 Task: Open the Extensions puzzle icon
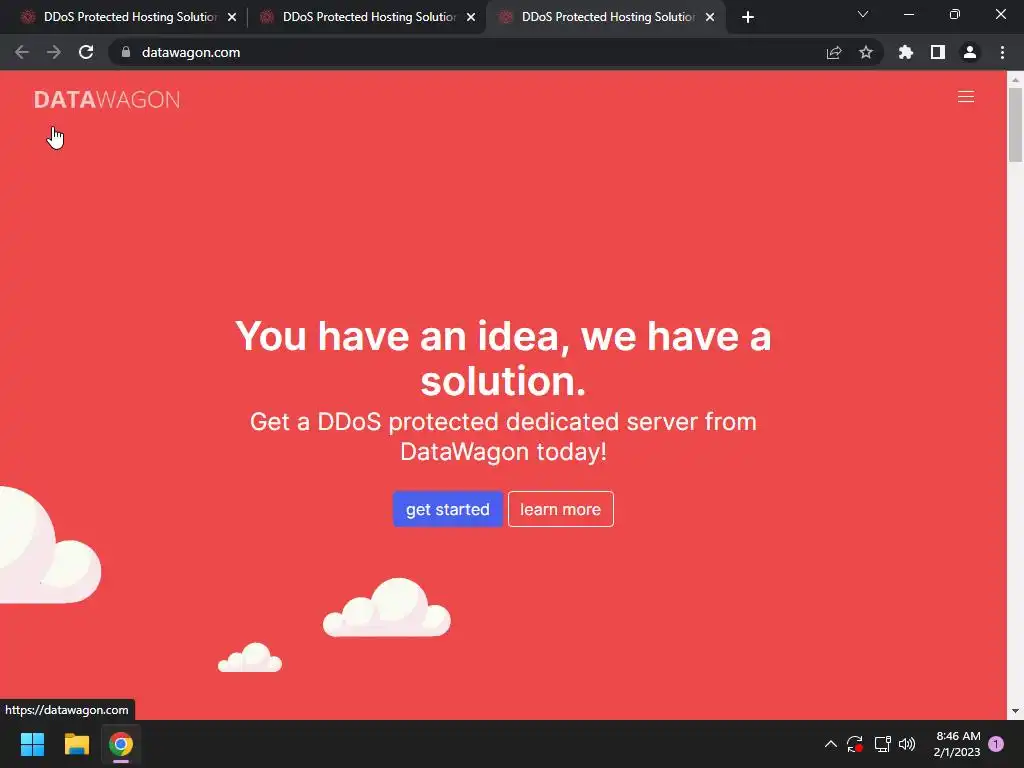(905, 52)
